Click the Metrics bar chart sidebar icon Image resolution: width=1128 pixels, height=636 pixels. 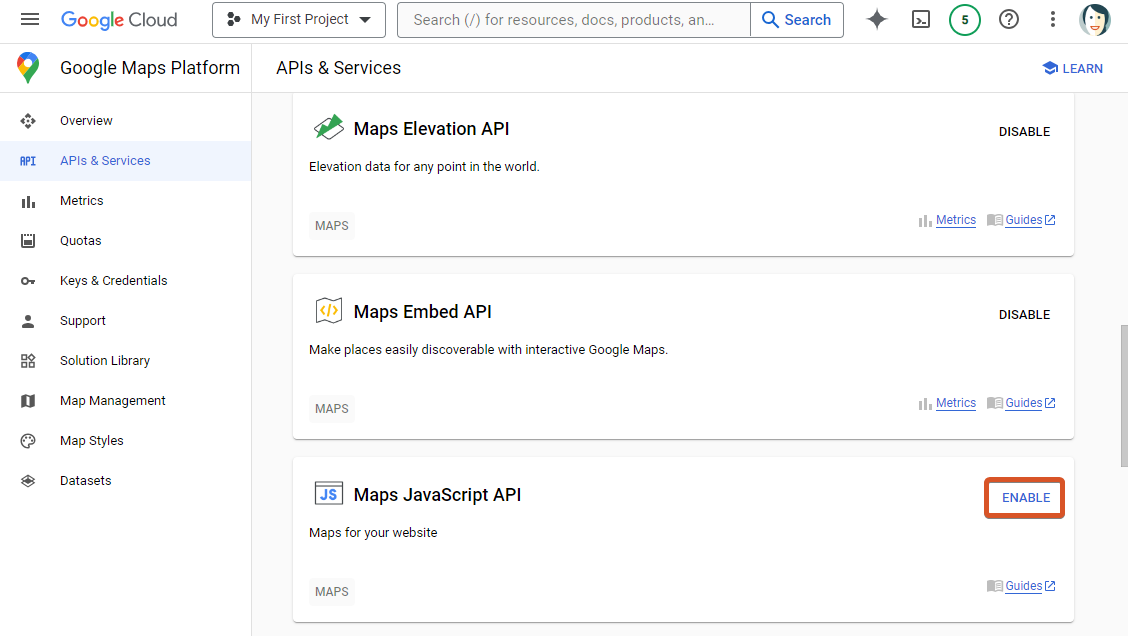coord(28,201)
